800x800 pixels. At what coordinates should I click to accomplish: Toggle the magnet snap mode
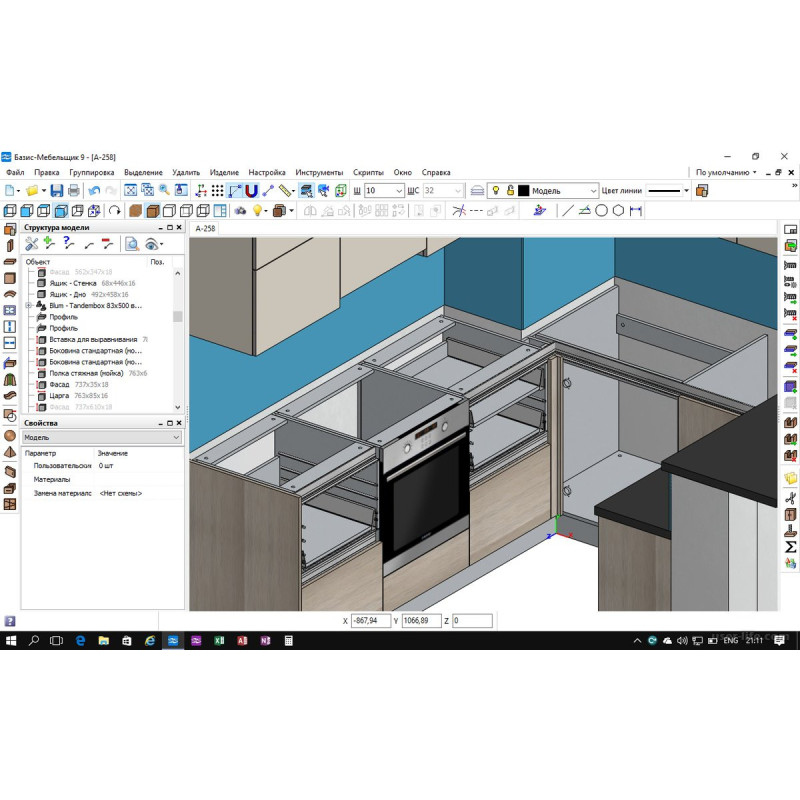tap(252, 190)
